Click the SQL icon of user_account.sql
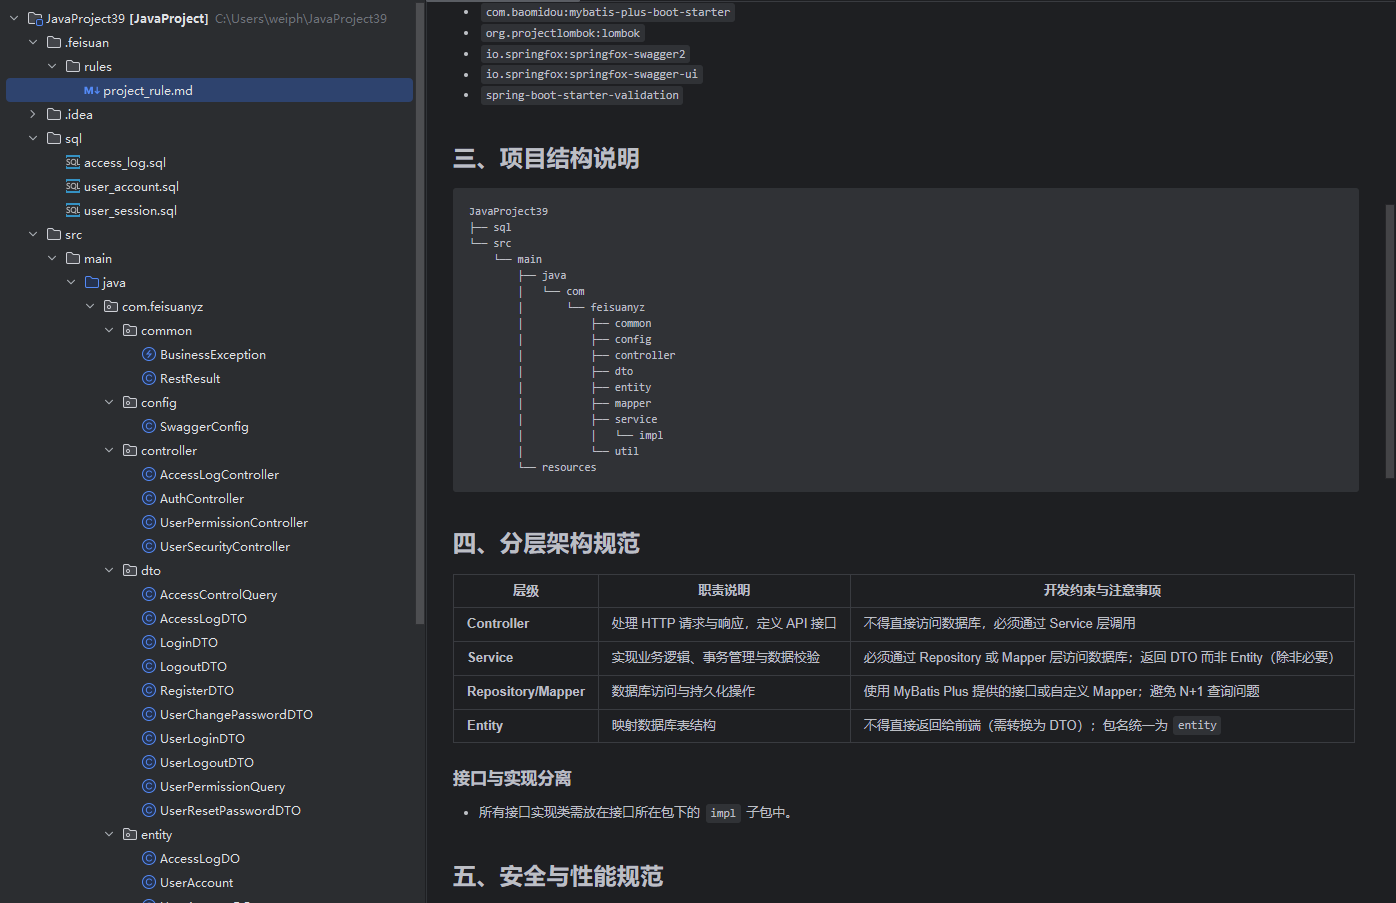 [73, 187]
